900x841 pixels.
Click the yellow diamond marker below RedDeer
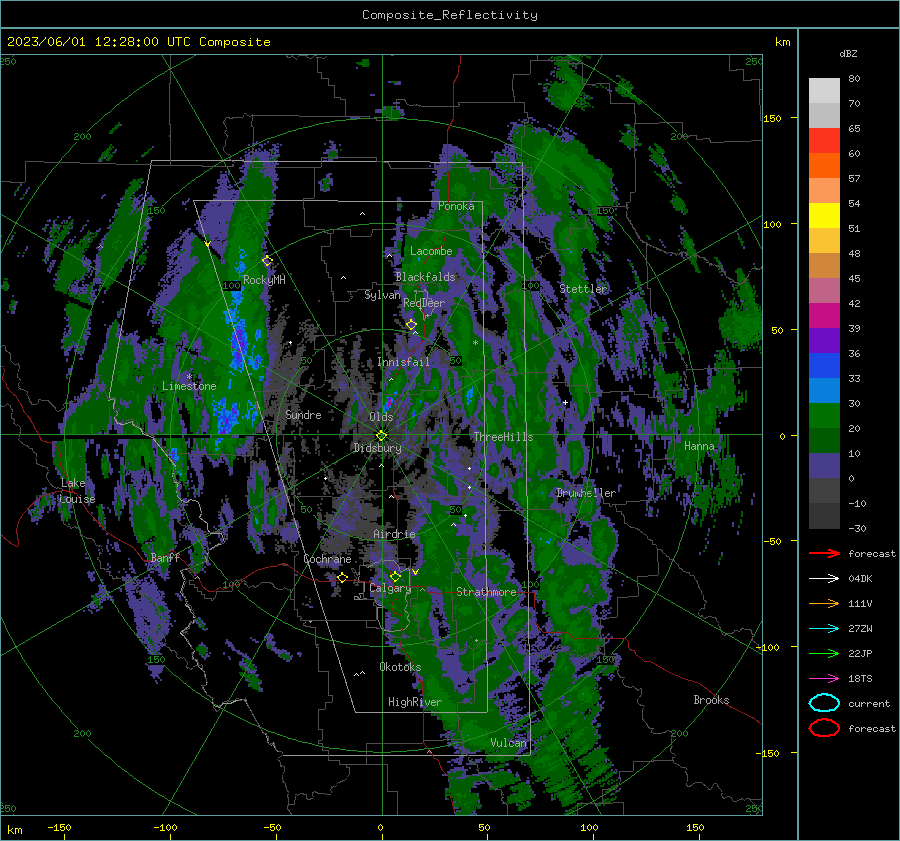pos(411,325)
